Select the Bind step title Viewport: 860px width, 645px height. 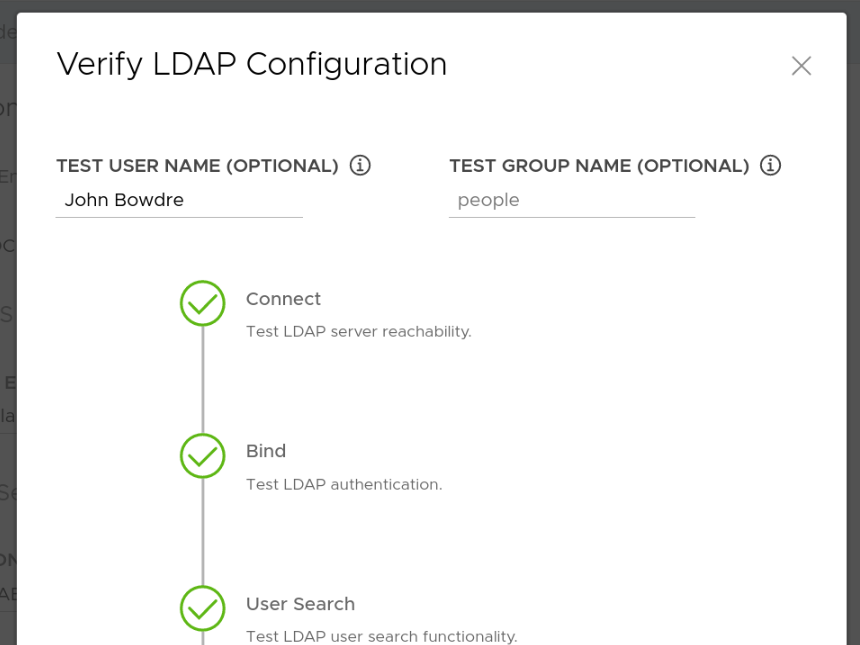(266, 451)
